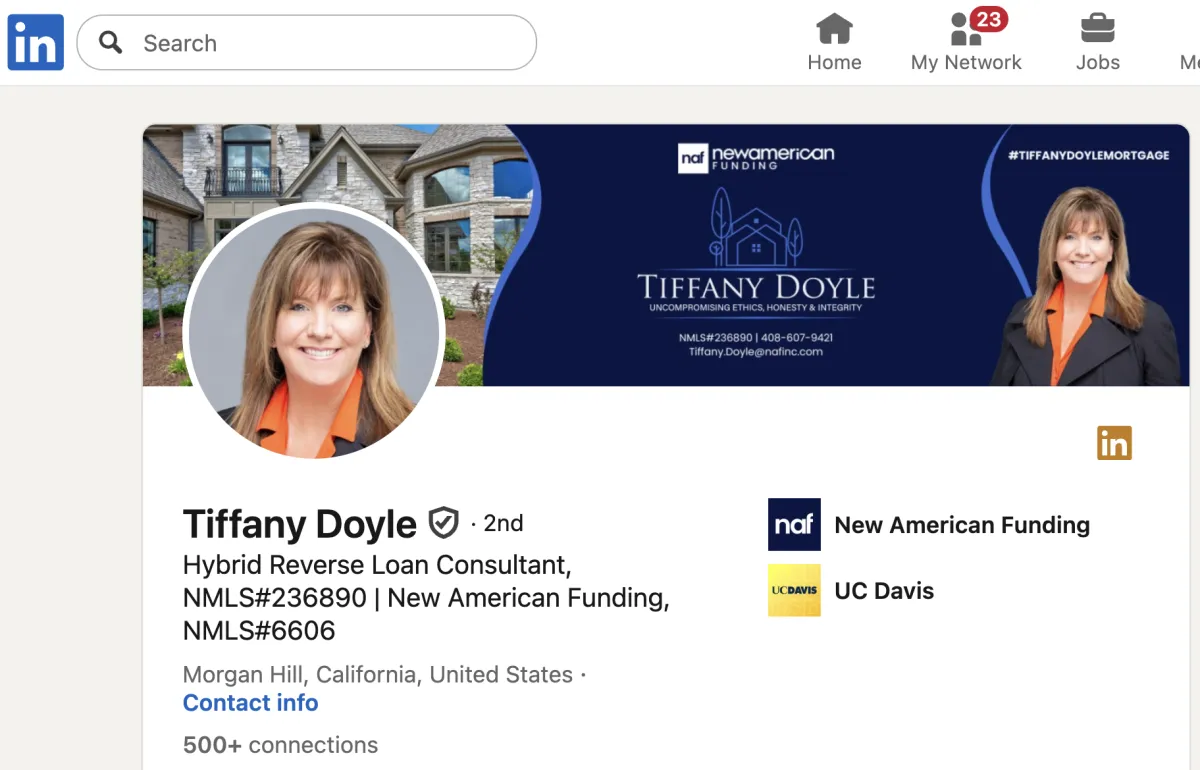View the 23 network notifications badge
Screen dimensions: 1200x770
tap(988, 19)
